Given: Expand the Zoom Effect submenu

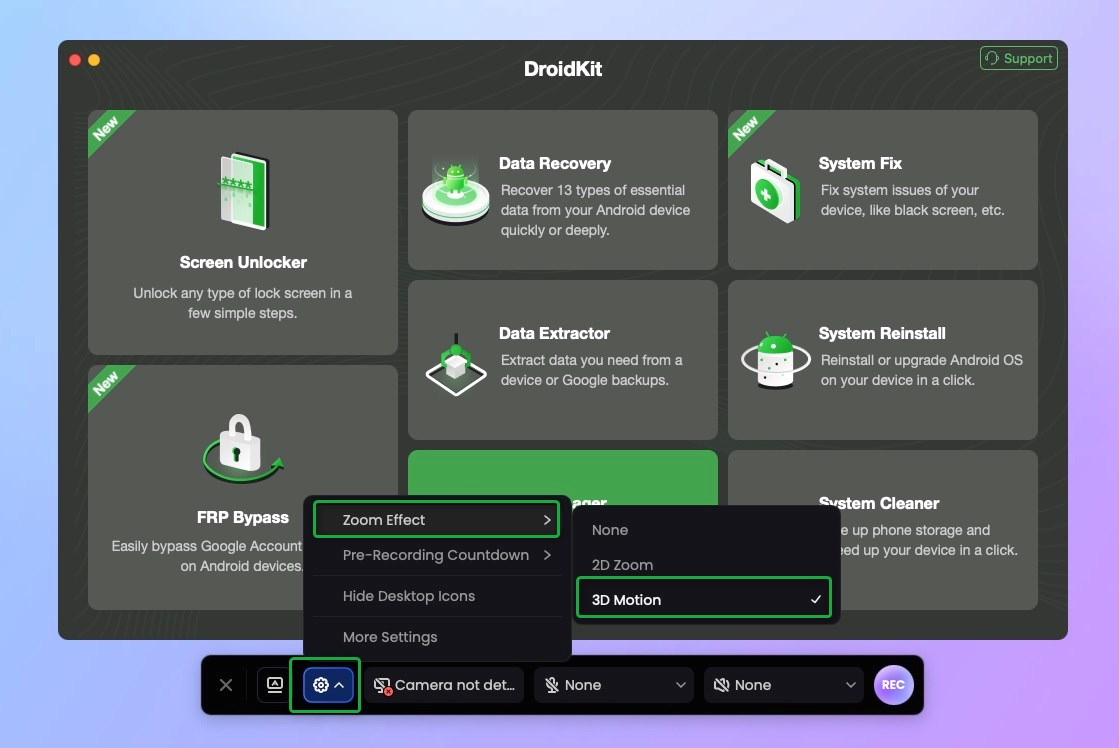Looking at the screenshot, I should click(x=436, y=520).
